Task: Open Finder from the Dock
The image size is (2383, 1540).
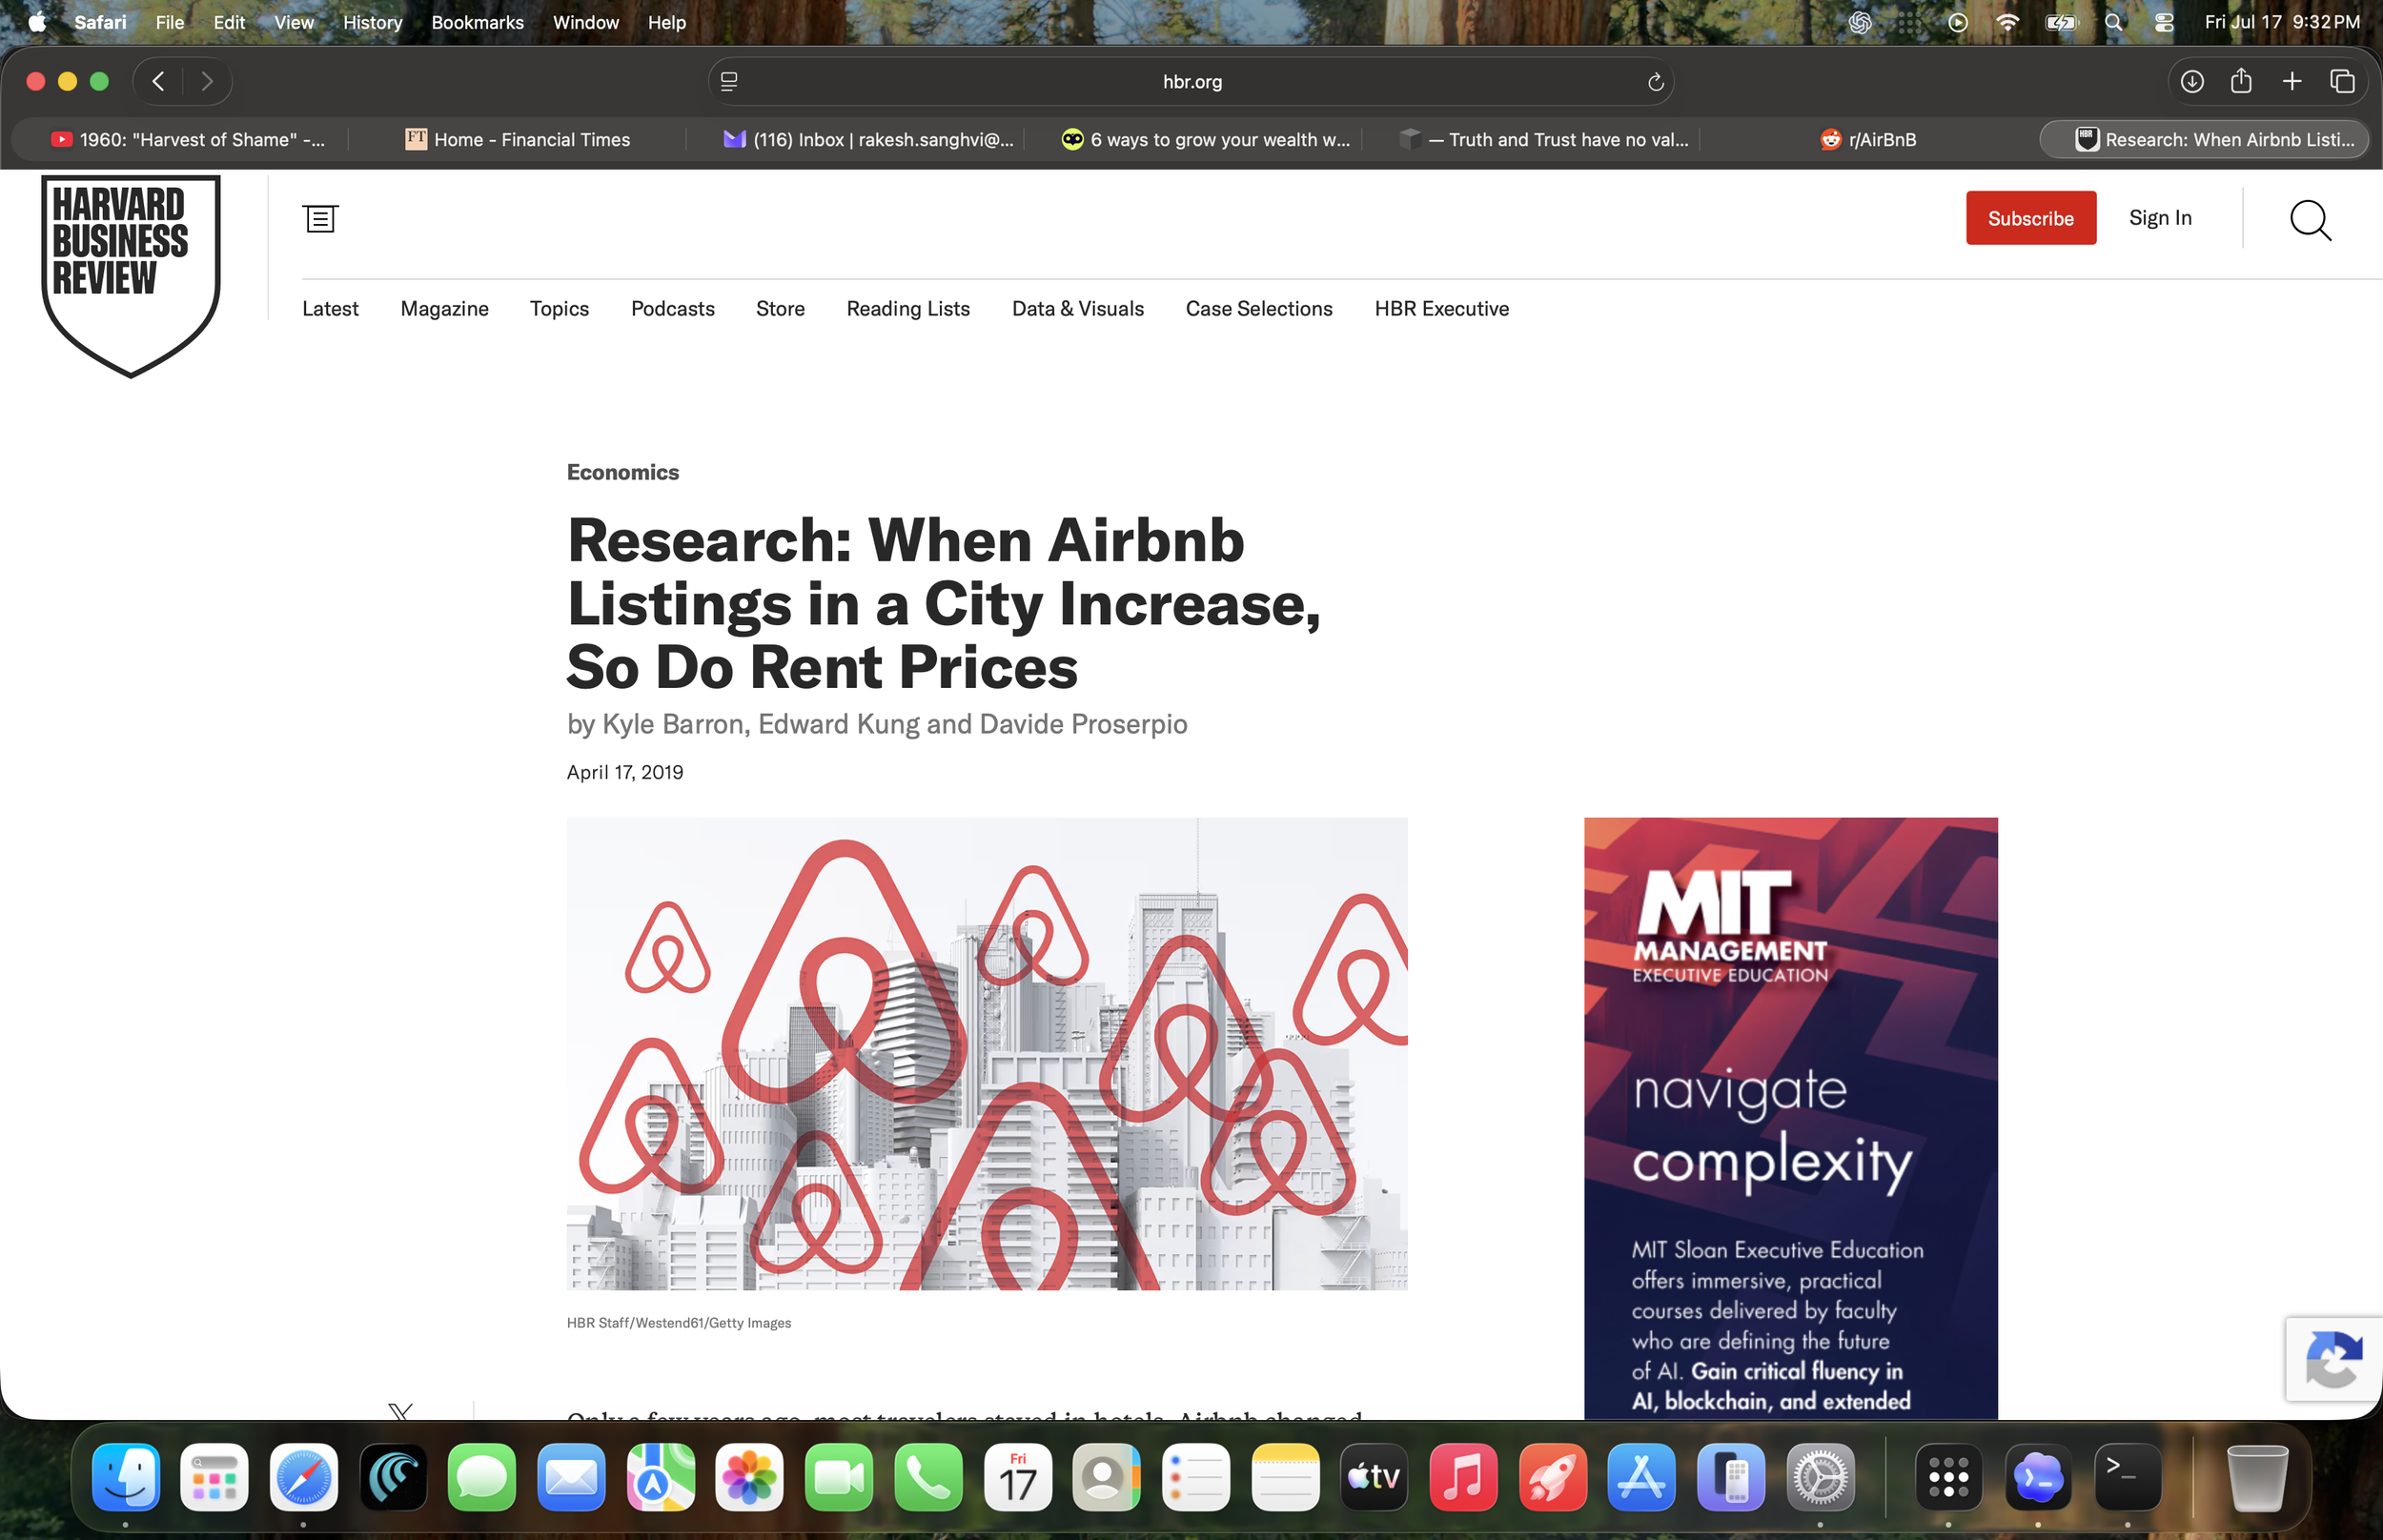Action: tap(125, 1477)
